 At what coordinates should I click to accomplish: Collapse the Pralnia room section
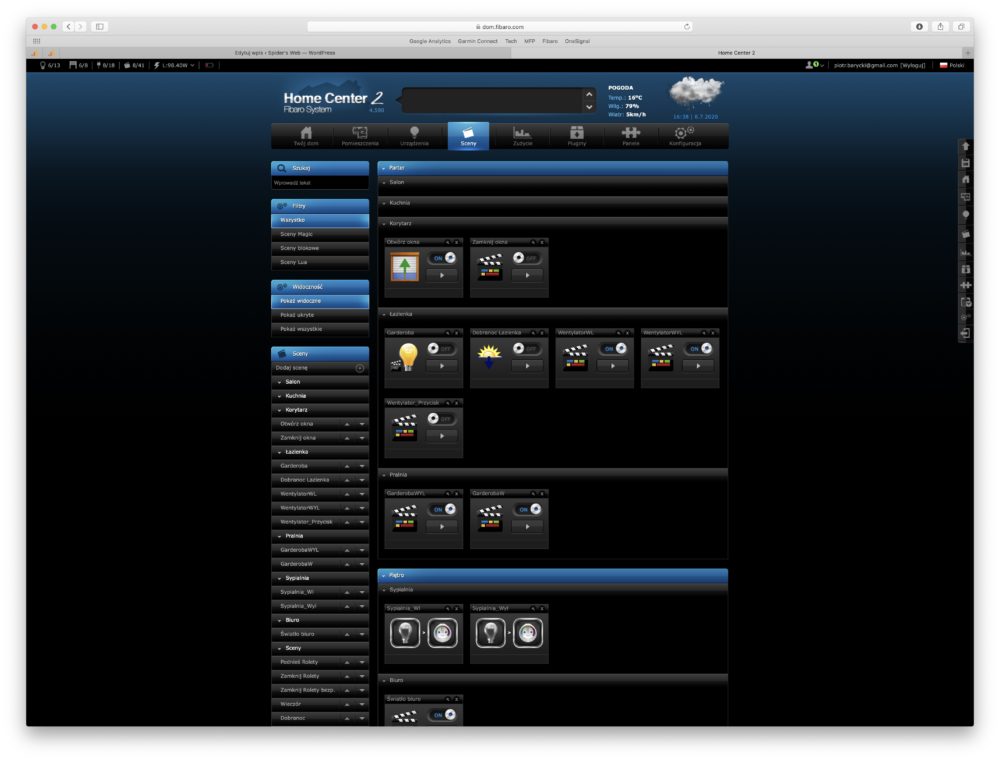[553, 475]
